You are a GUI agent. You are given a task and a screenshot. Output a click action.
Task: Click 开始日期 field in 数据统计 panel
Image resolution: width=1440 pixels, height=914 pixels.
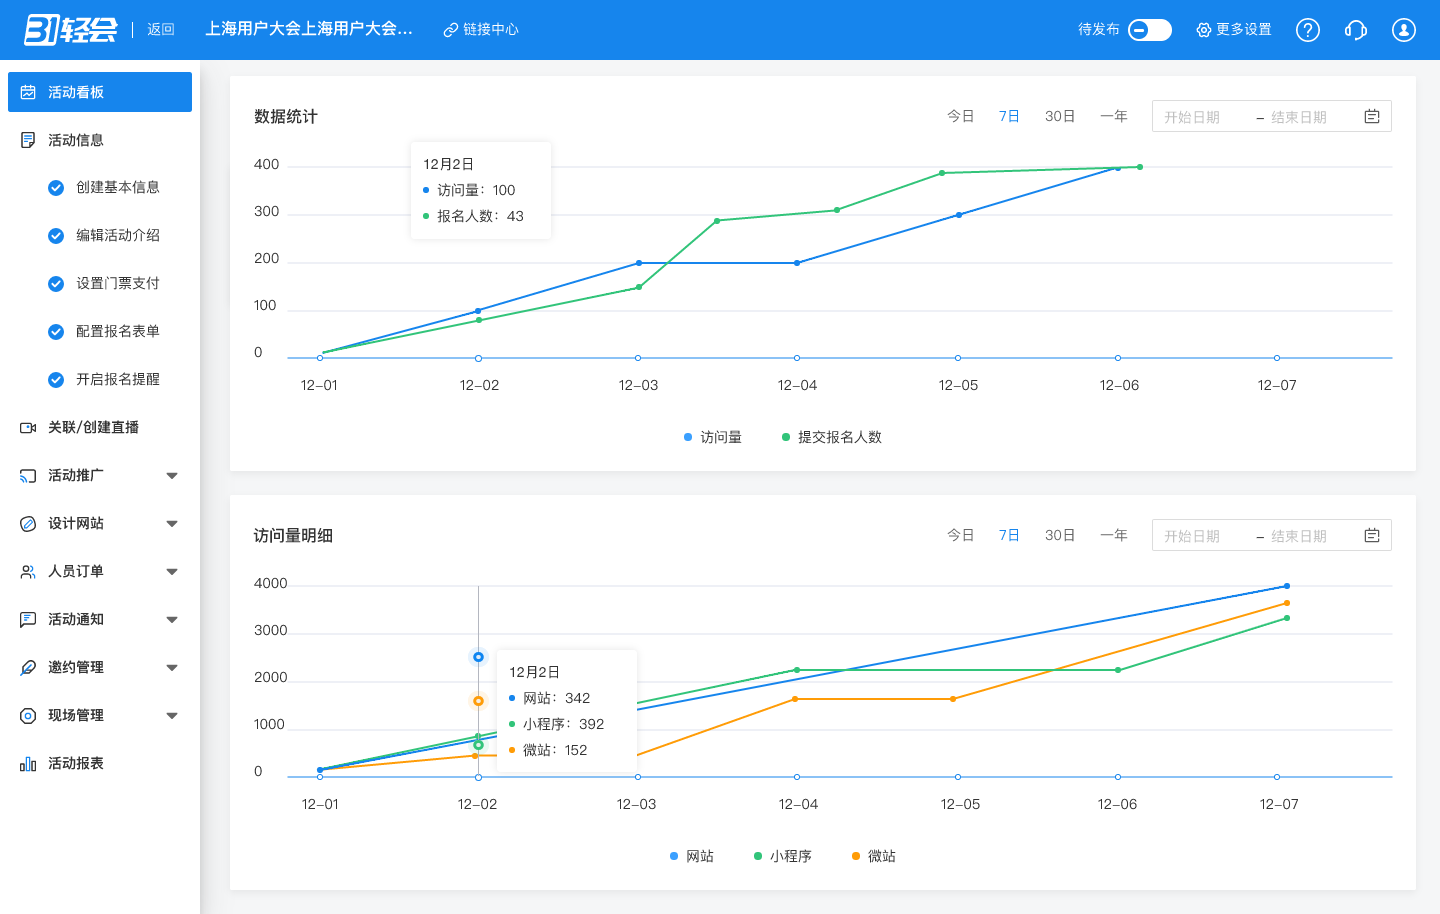pos(1192,117)
